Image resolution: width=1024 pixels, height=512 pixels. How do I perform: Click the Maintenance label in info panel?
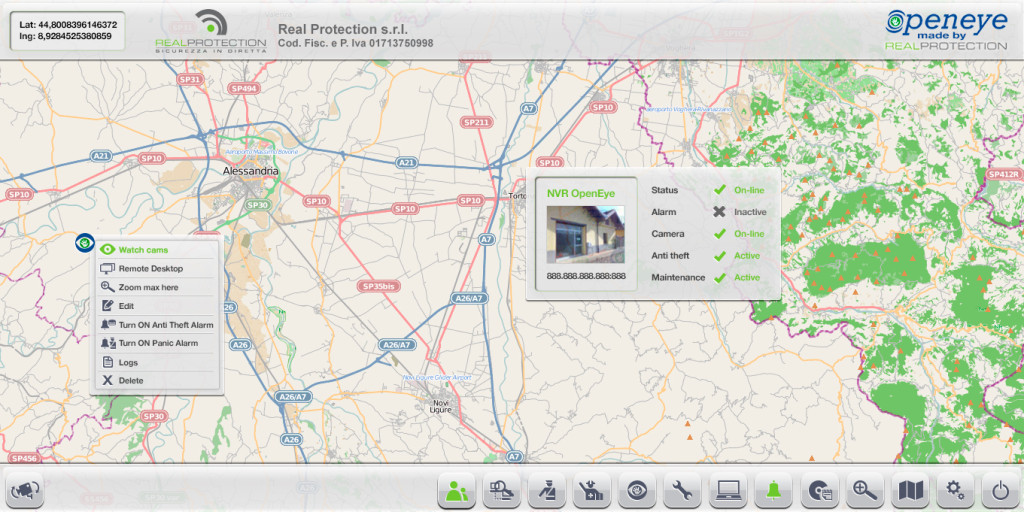[678, 278]
